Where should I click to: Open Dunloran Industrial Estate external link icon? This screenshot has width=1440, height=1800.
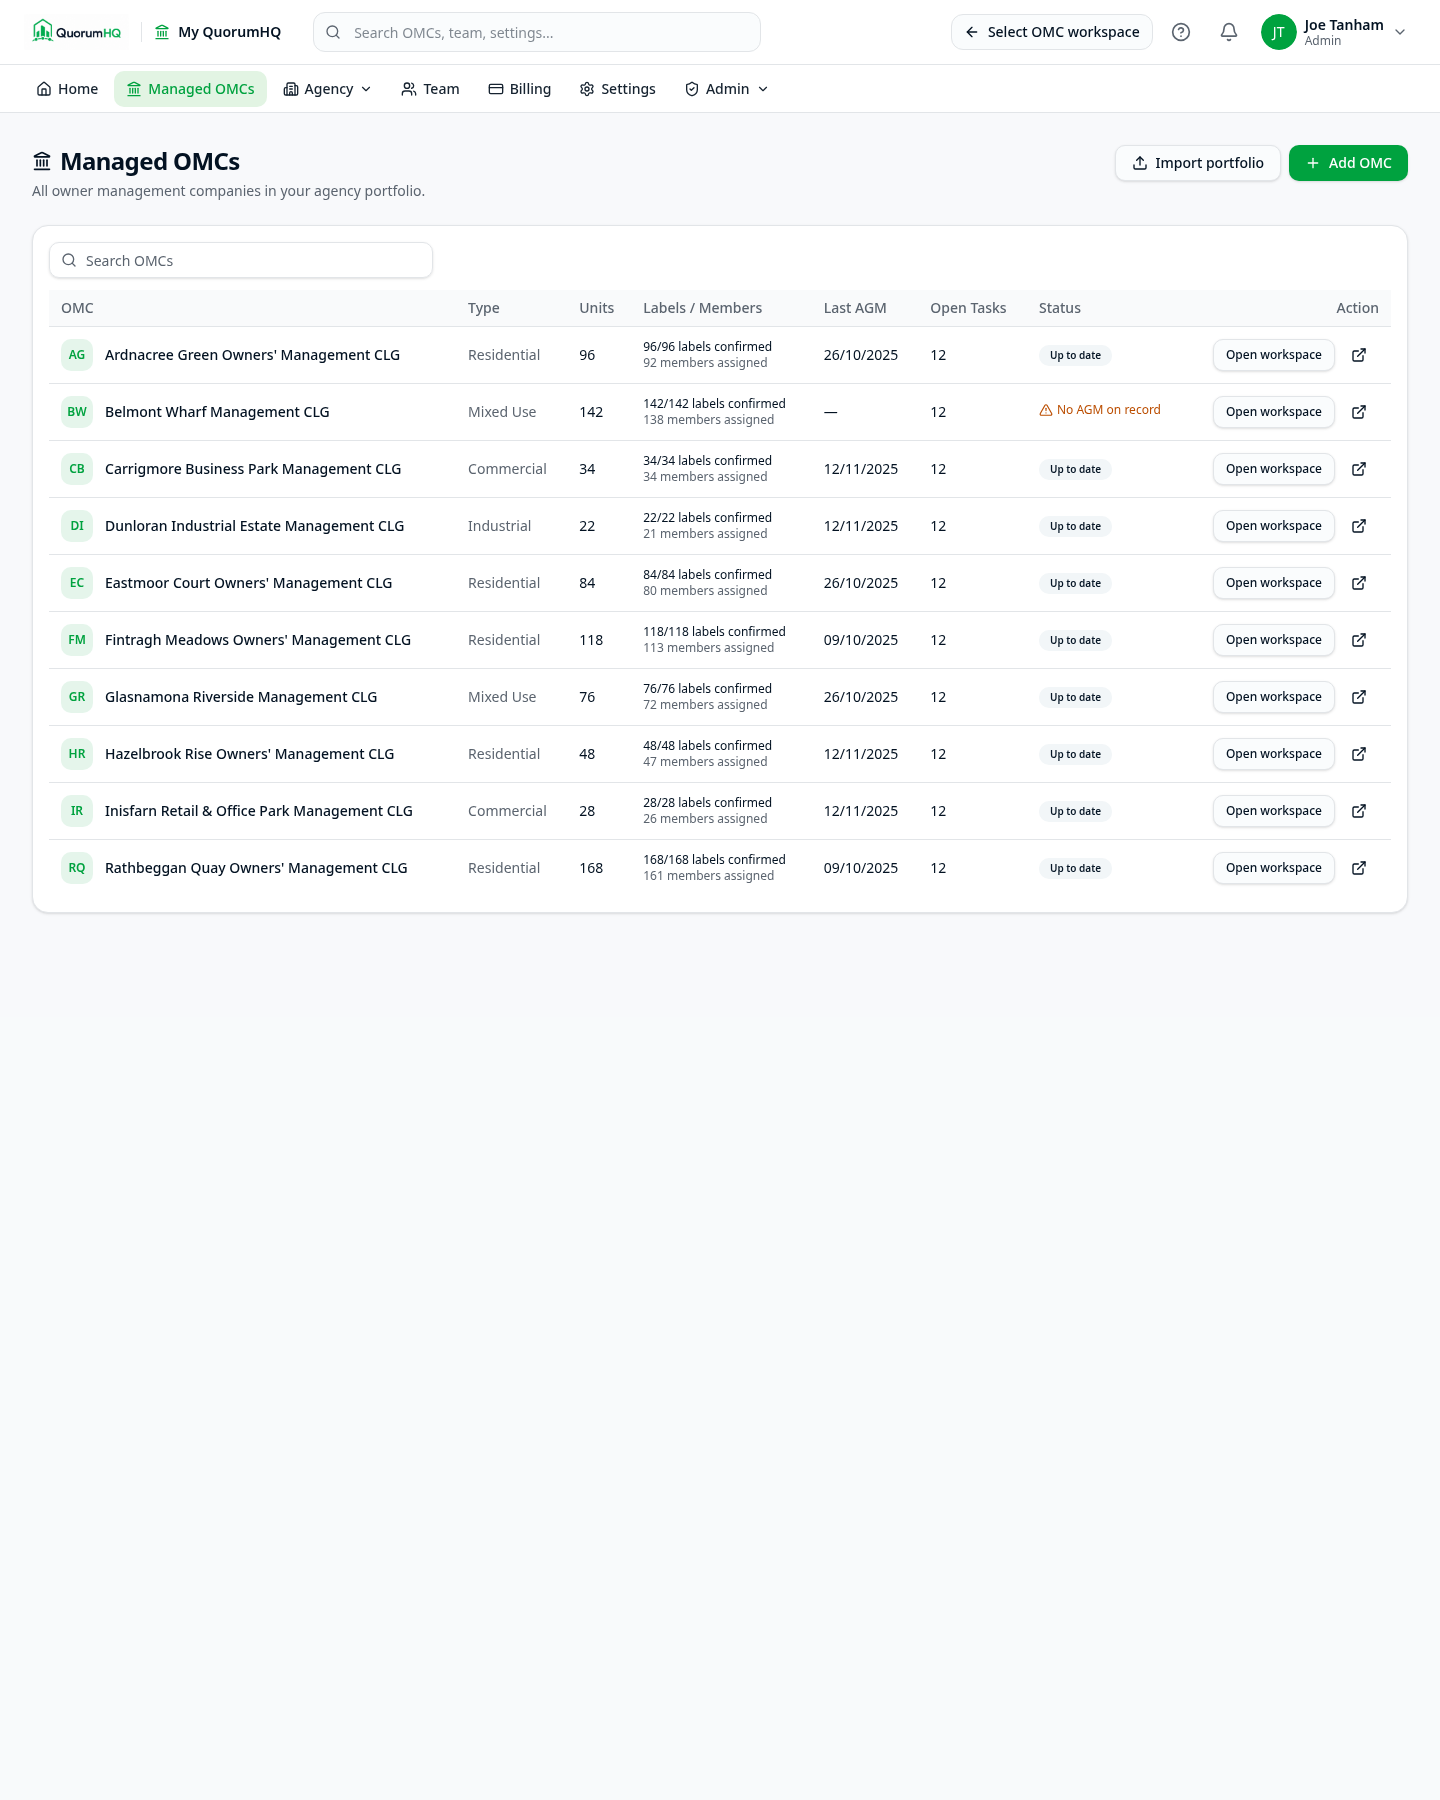1359,526
